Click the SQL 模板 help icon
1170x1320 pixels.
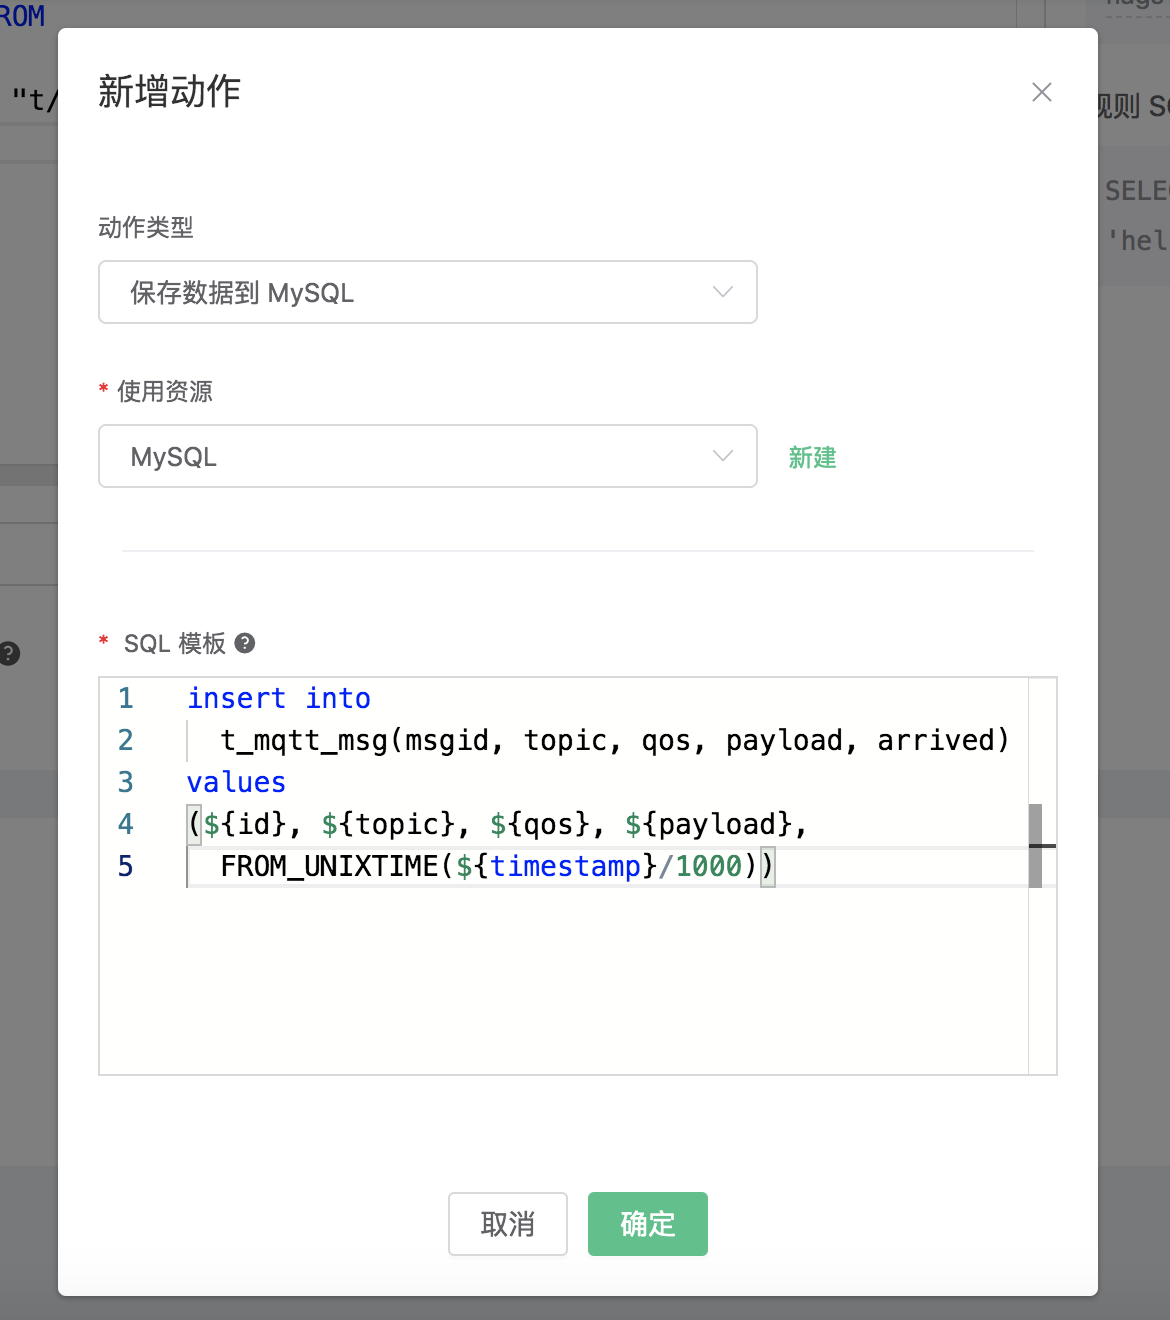pos(246,643)
